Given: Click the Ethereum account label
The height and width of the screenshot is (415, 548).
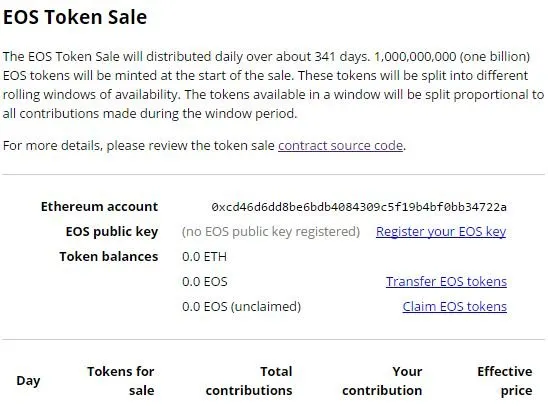Looking at the screenshot, I should pos(100,207).
